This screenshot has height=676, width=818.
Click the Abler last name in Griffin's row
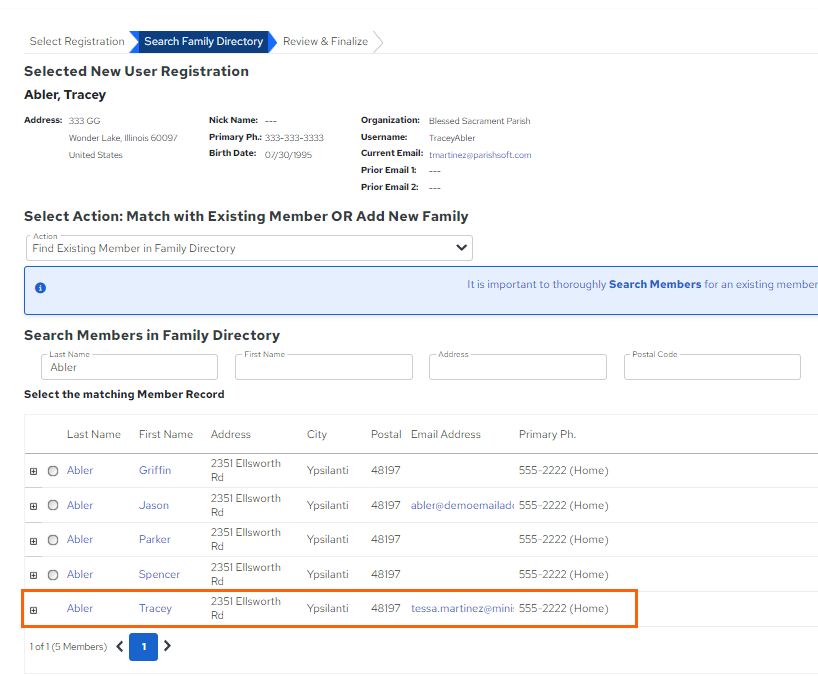pos(80,470)
